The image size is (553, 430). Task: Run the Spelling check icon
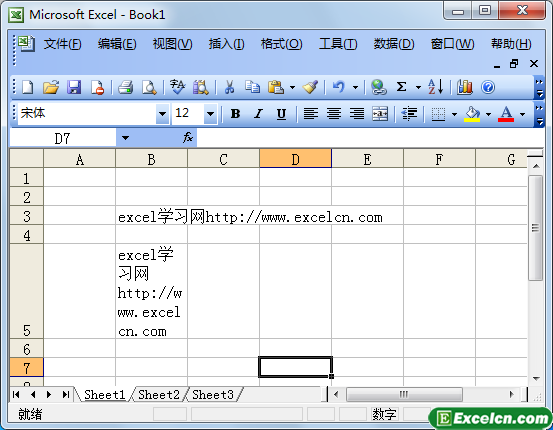click(177, 87)
